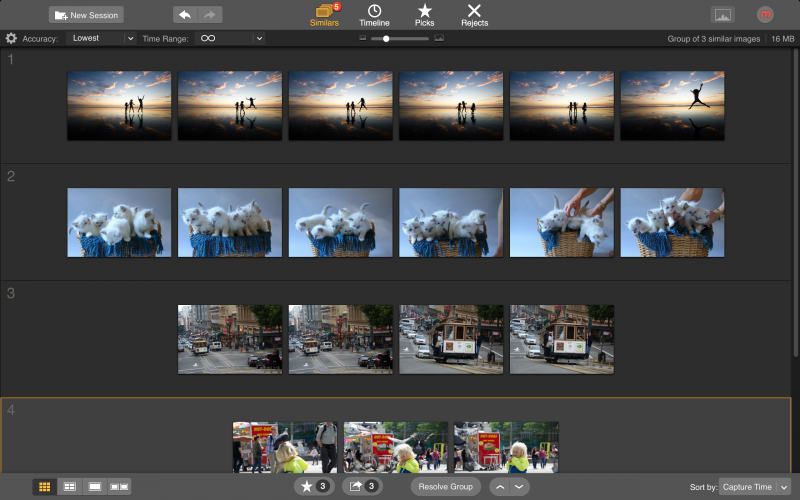
Task: Start a New Session
Action: (86, 15)
